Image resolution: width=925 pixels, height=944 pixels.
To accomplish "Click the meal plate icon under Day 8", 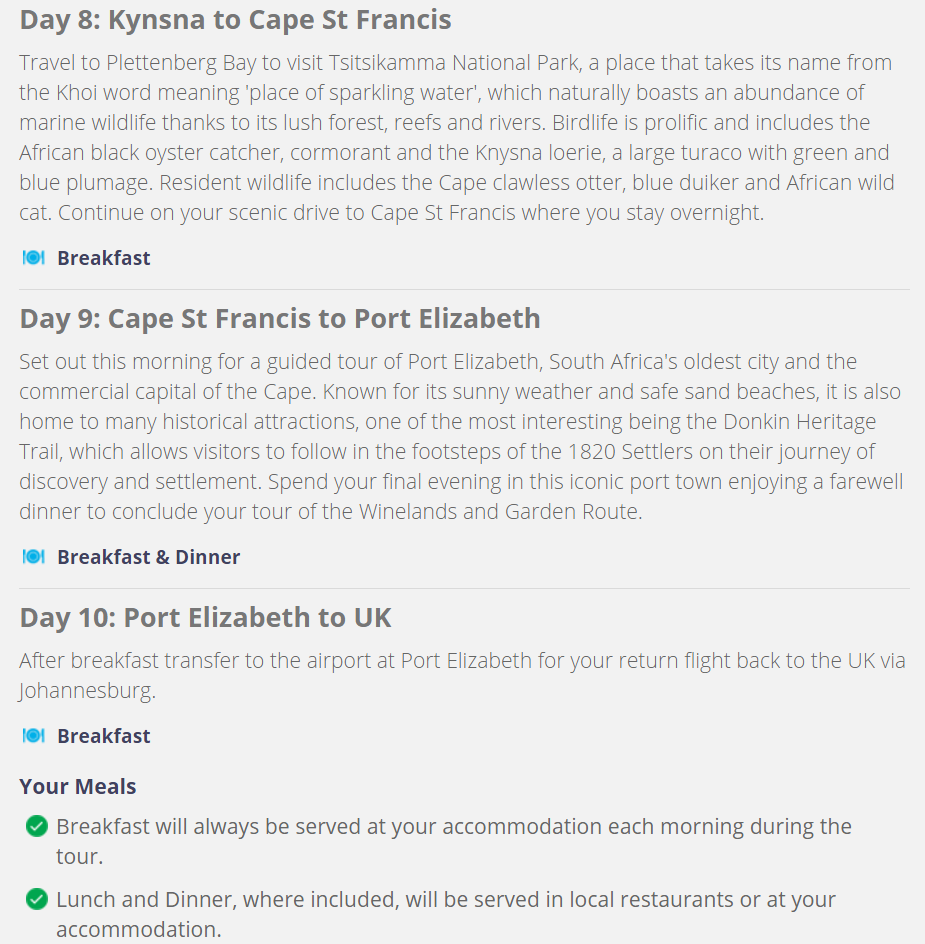I will (34, 258).
